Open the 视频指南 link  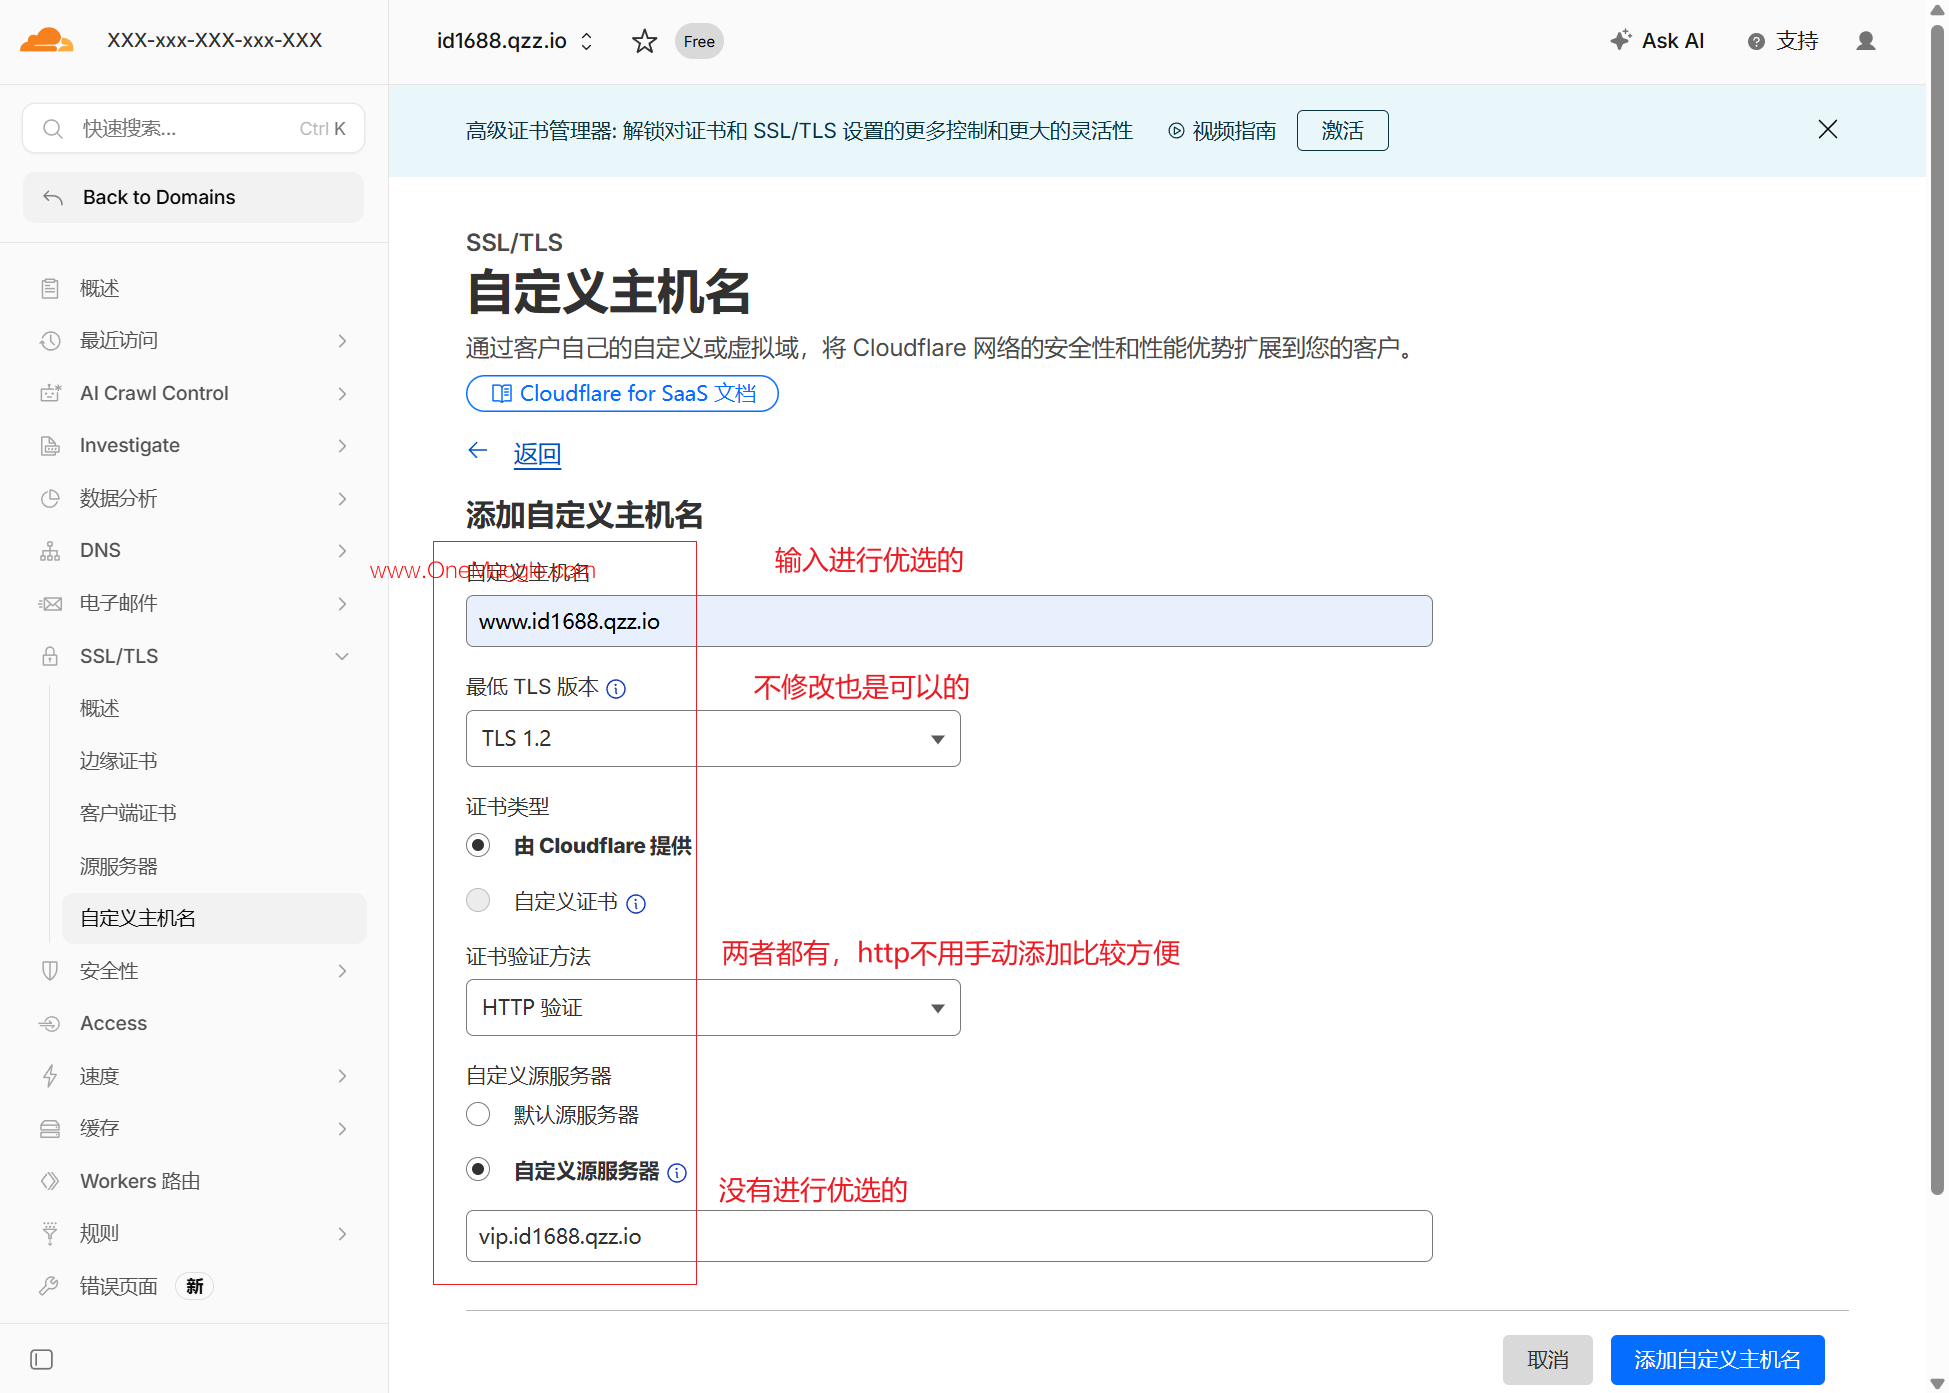coord(1222,131)
